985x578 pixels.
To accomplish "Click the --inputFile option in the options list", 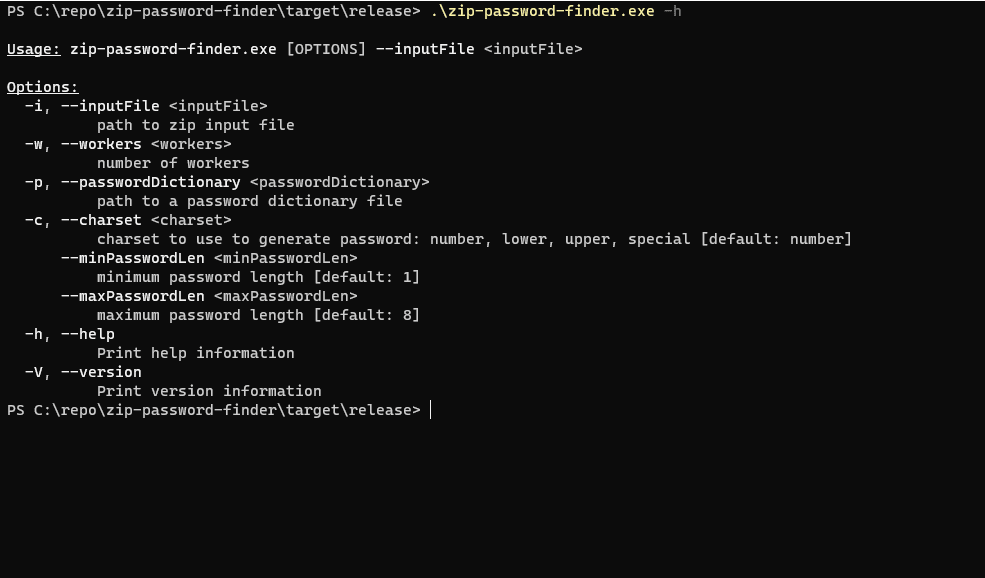I will (110, 106).
